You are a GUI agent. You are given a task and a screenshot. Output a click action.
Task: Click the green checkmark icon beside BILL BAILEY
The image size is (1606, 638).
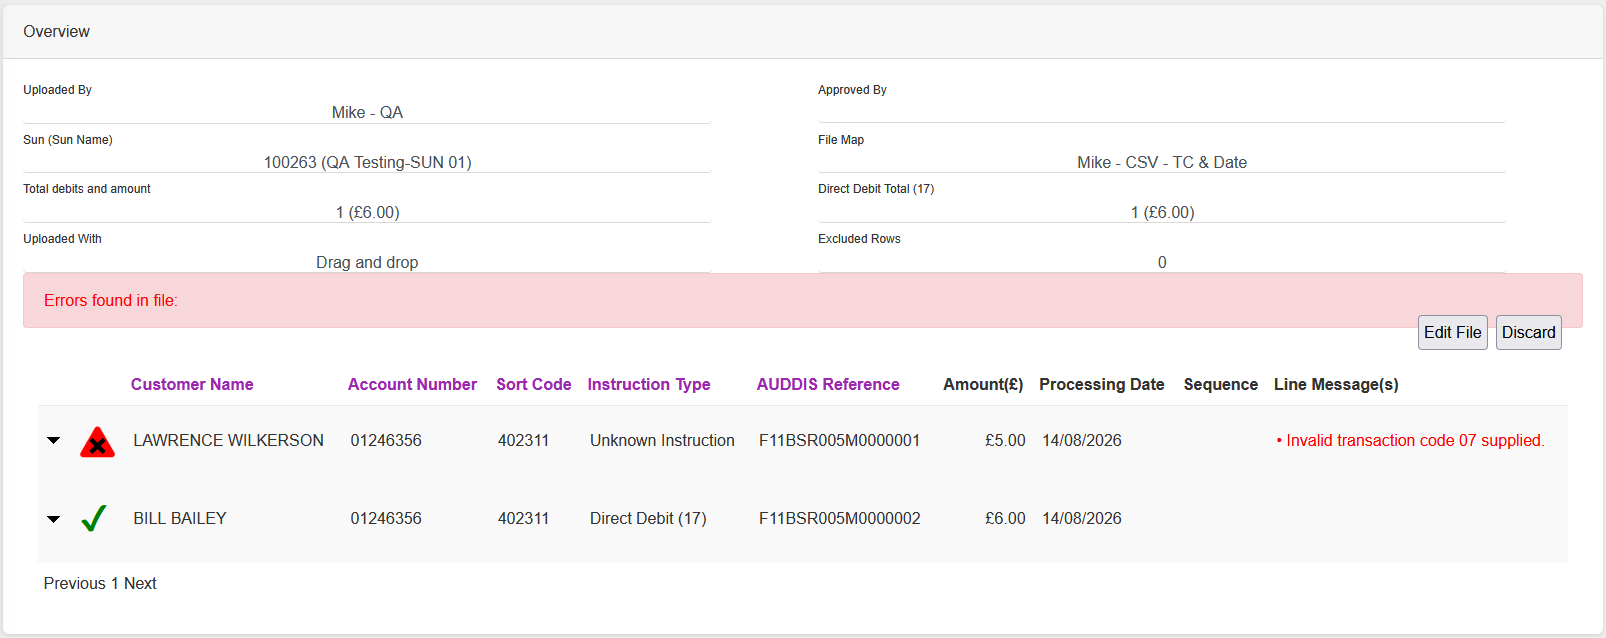[94, 518]
